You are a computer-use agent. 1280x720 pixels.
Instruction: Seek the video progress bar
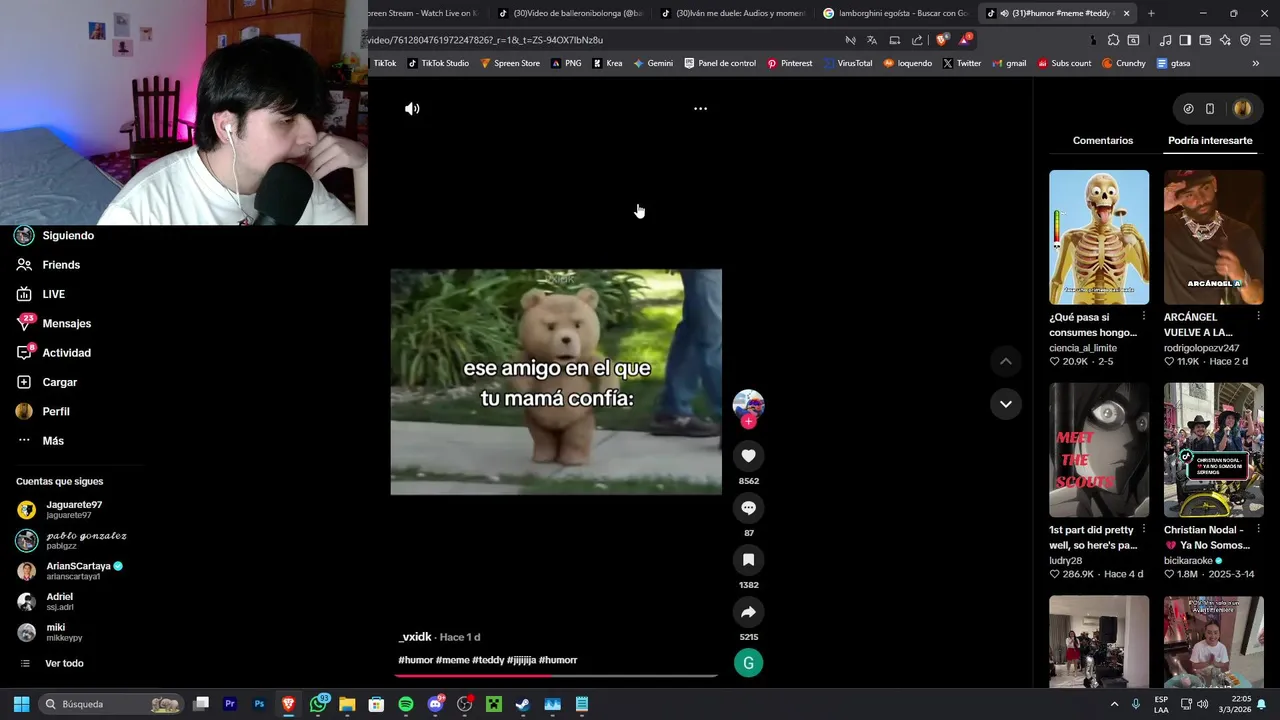tap(556, 676)
